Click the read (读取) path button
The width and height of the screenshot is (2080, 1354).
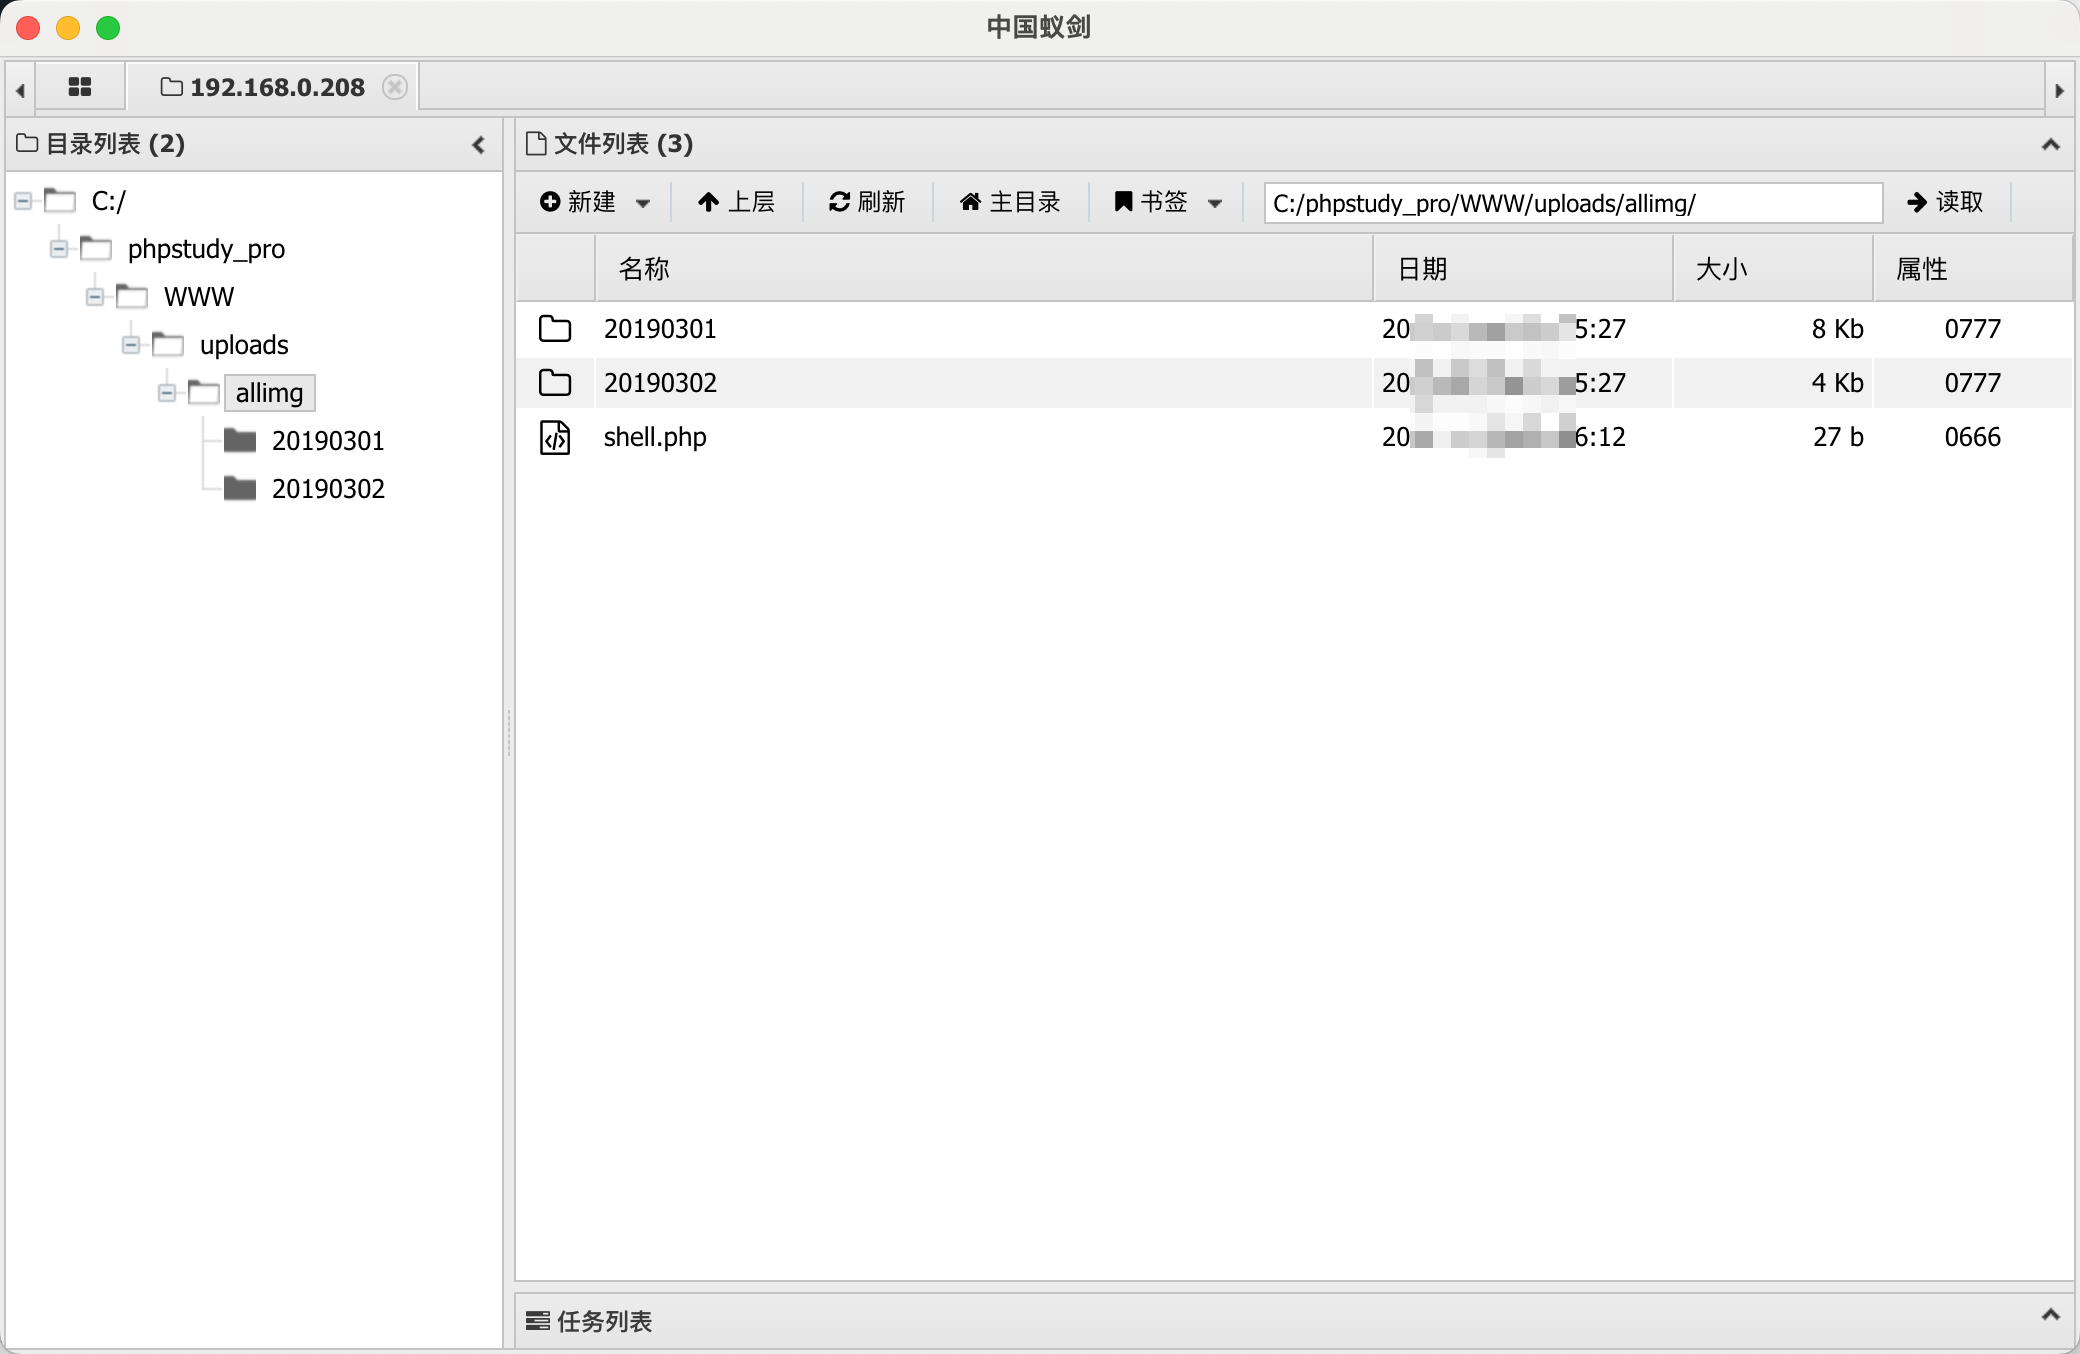click(1944, 202)
